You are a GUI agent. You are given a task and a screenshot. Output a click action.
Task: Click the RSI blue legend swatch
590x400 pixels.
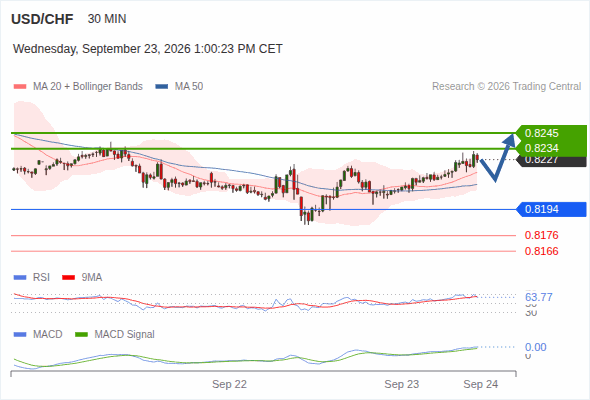pos(20,278)
